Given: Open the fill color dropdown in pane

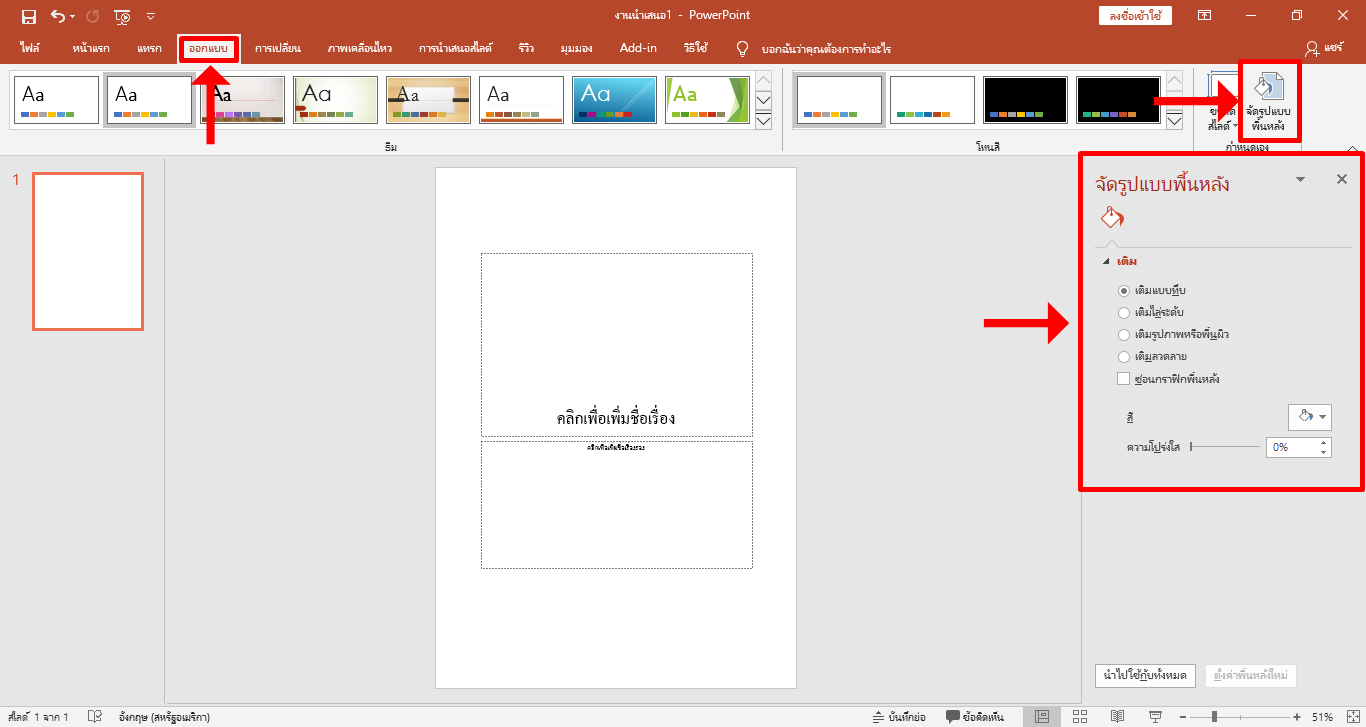Looking at the screenshot, I should 1309,417.
